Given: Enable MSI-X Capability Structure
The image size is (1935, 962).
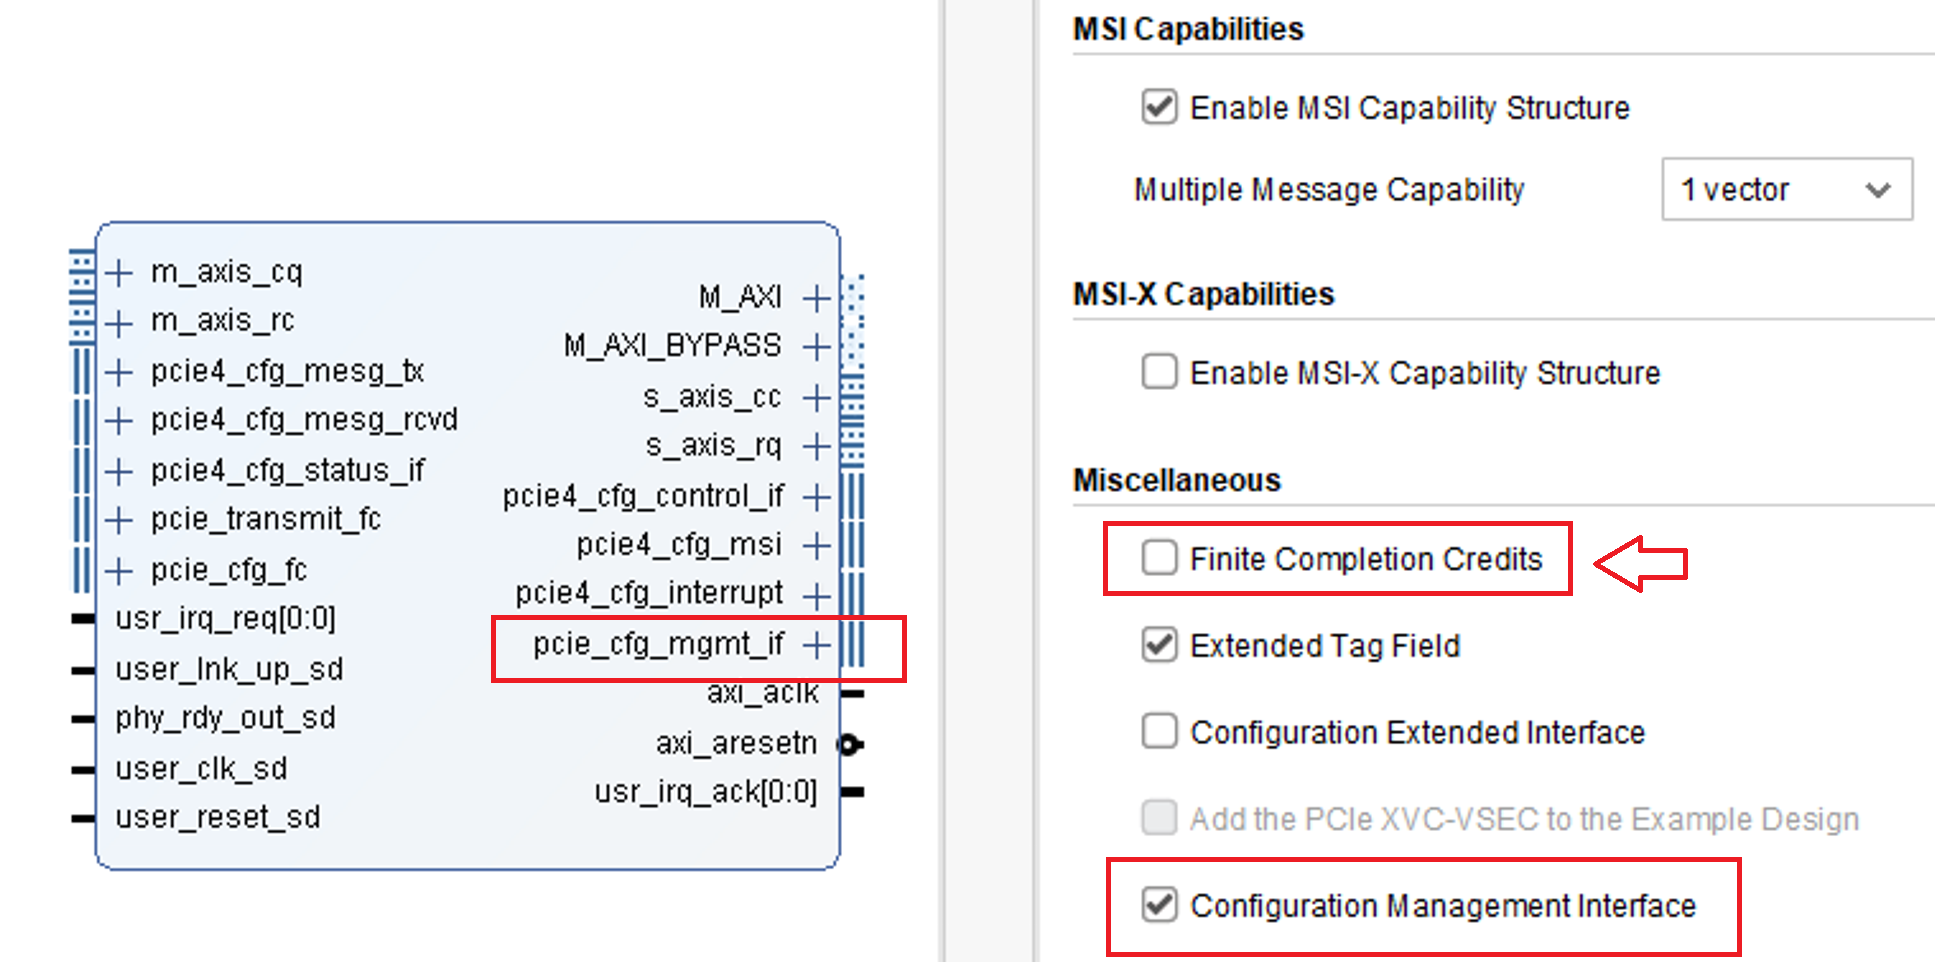Looking at the screenshot, I should click(1159, 372).
